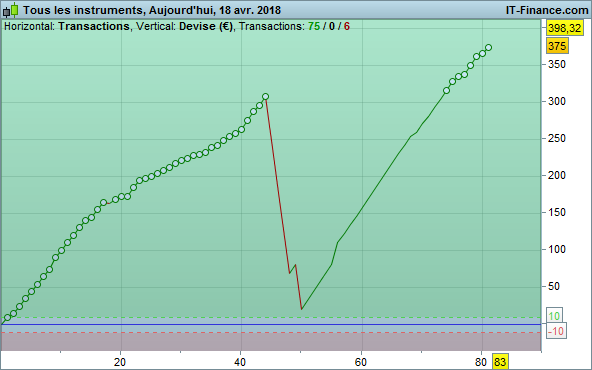Click the red losing transactions count 6
Image resolution: width=592 pixels, height=370 pixels.
(x=347, y=26)
